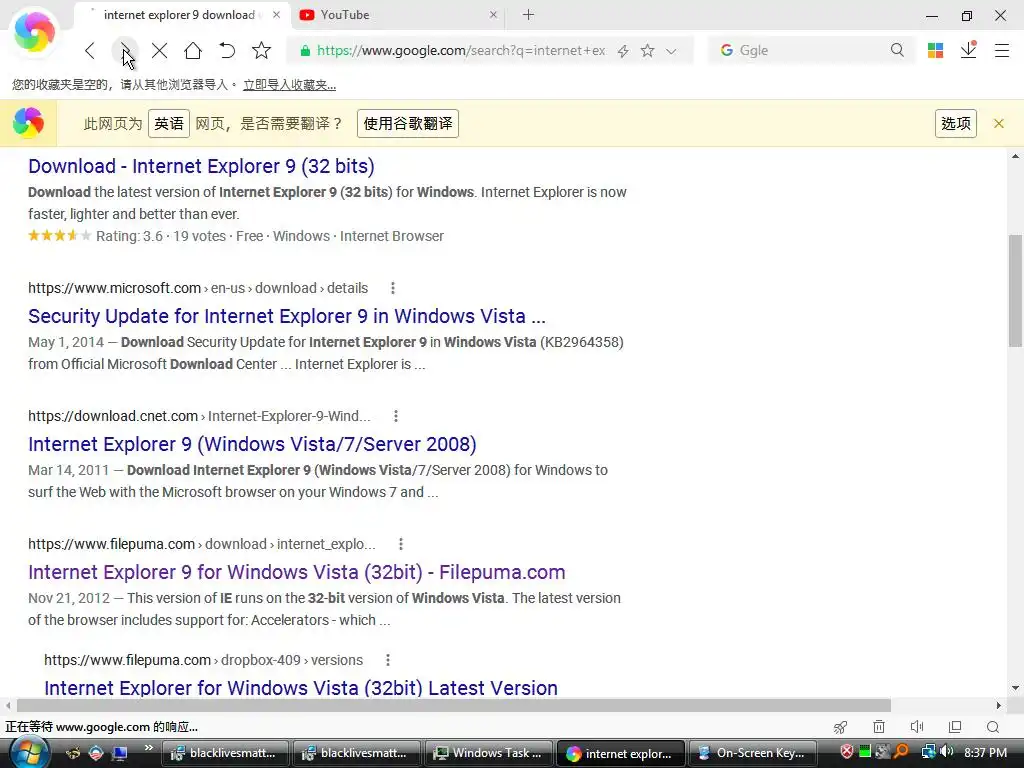Click the search box magnifier icon
1024x768 pixels.
pyautogui.click(x=897, y=50)
